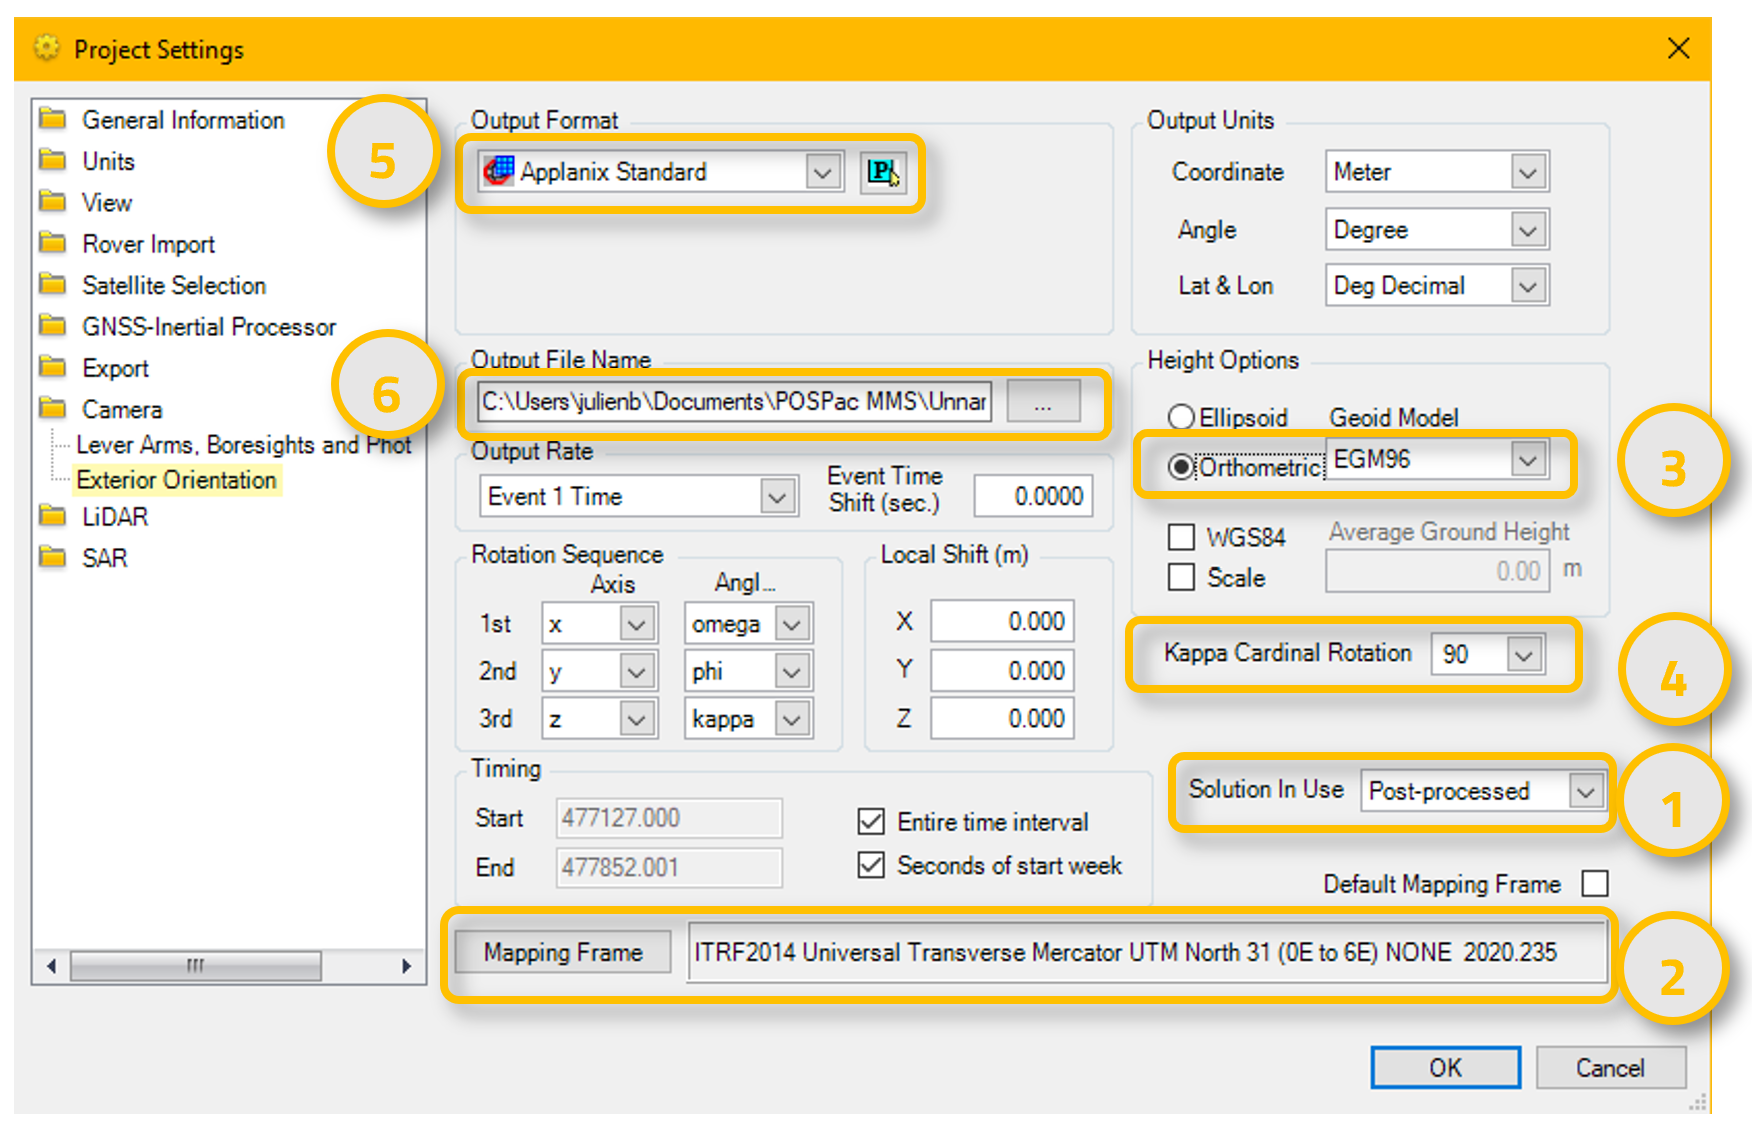Check the Scale option
The width and height of the screenshot is (1752, 1134).
1181,577
